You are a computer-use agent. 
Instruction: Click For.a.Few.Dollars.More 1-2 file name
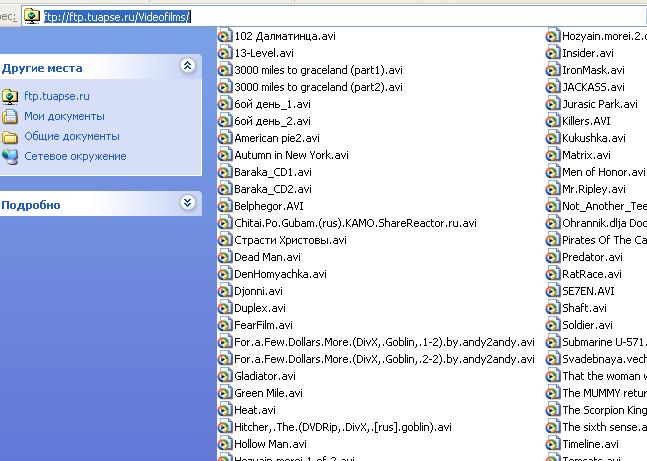384,342
